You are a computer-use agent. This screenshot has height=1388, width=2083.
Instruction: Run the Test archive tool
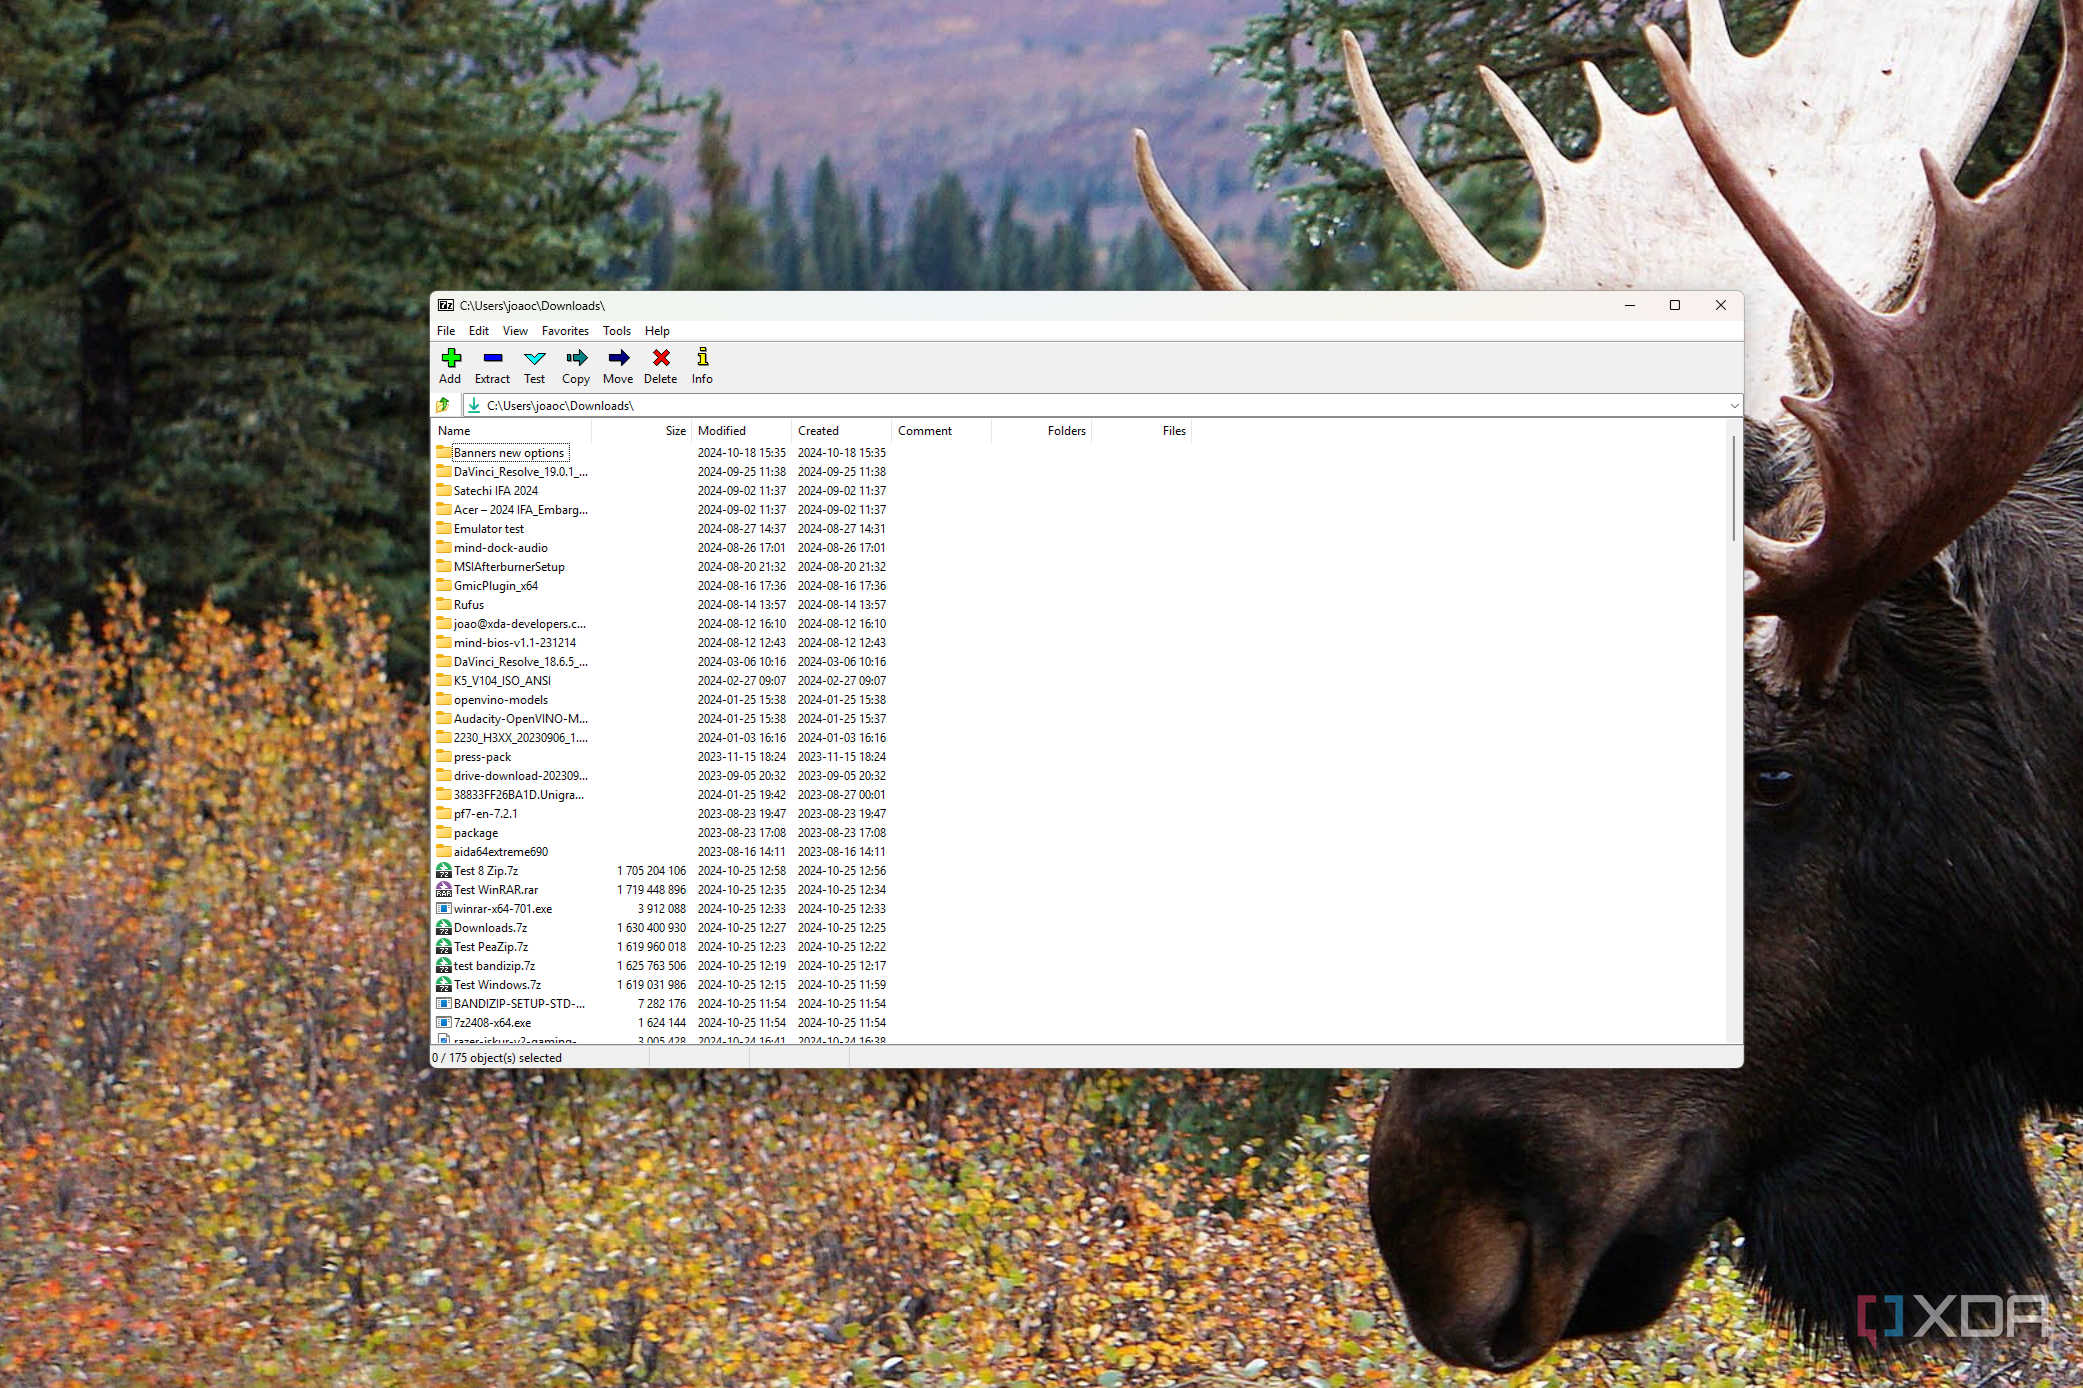[x=534, y=358]
